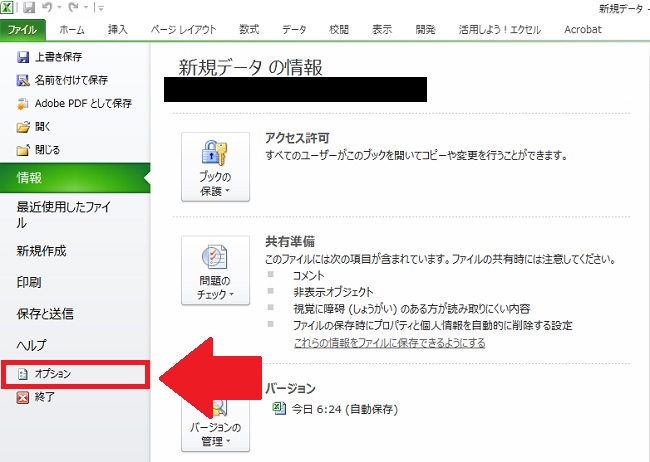Open the バージョンの管理 dropdown button
The image size is (650, 462).
click(215, 423)
